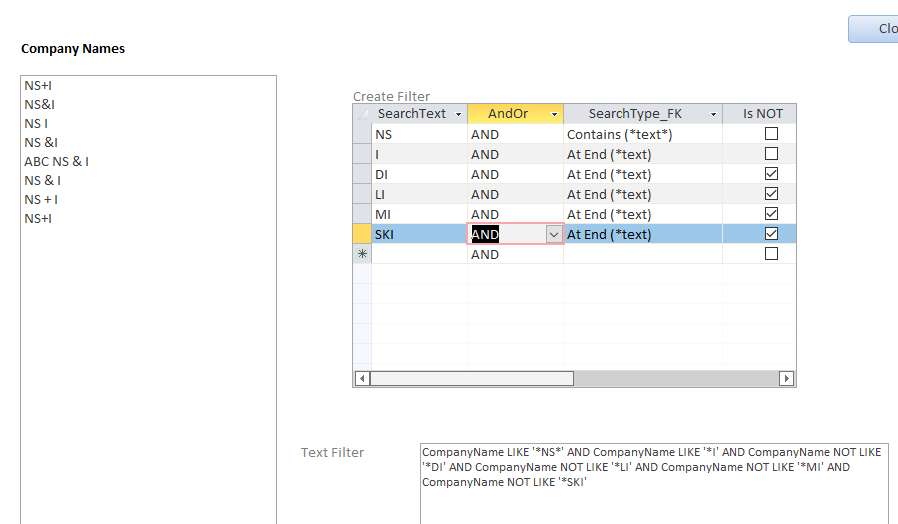Click AND cell in new record row
Image resolution: width=898 pixels, height=524 pixels.
[515, 254]
